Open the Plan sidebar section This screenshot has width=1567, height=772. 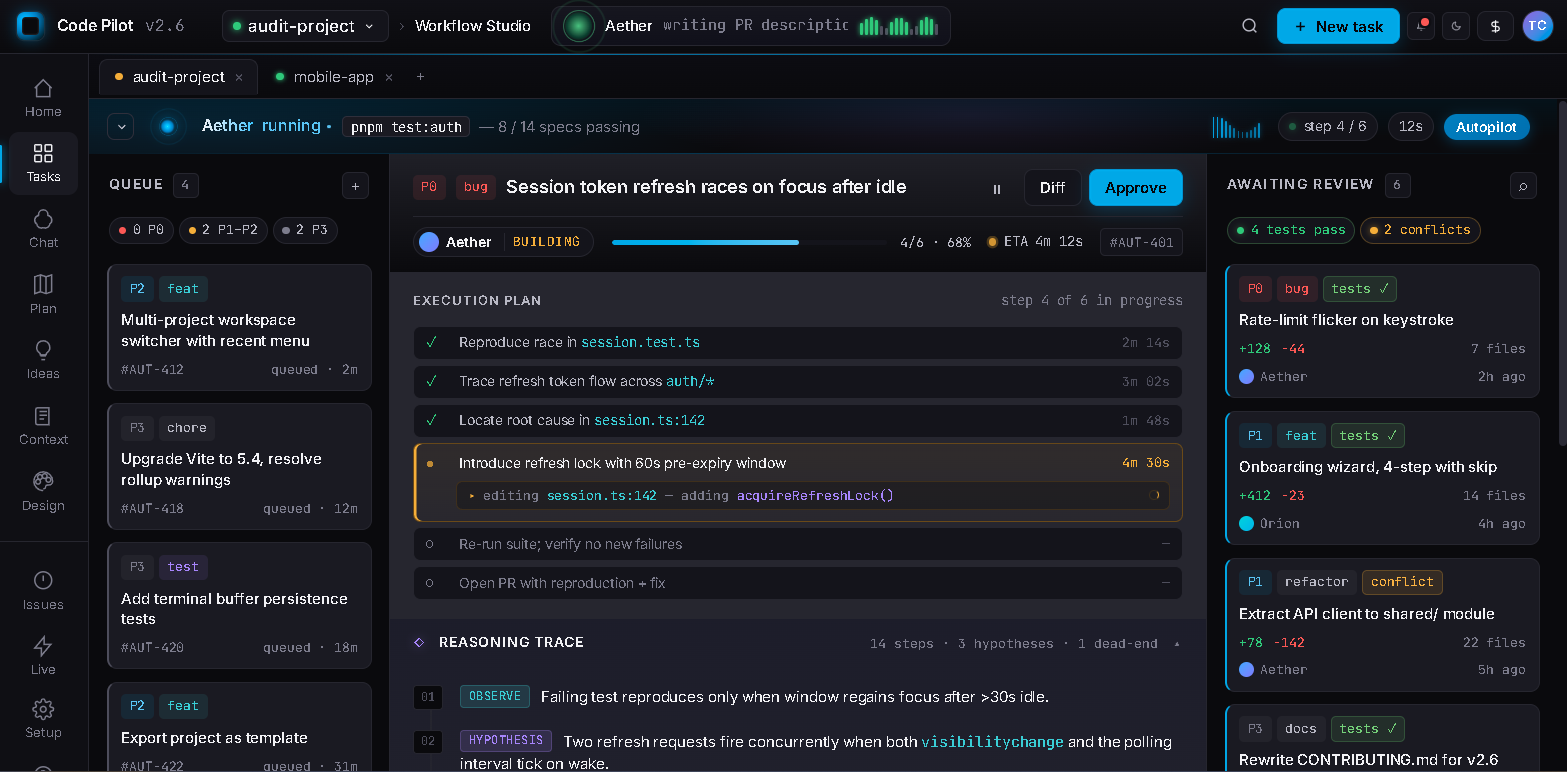pos(43,295)
